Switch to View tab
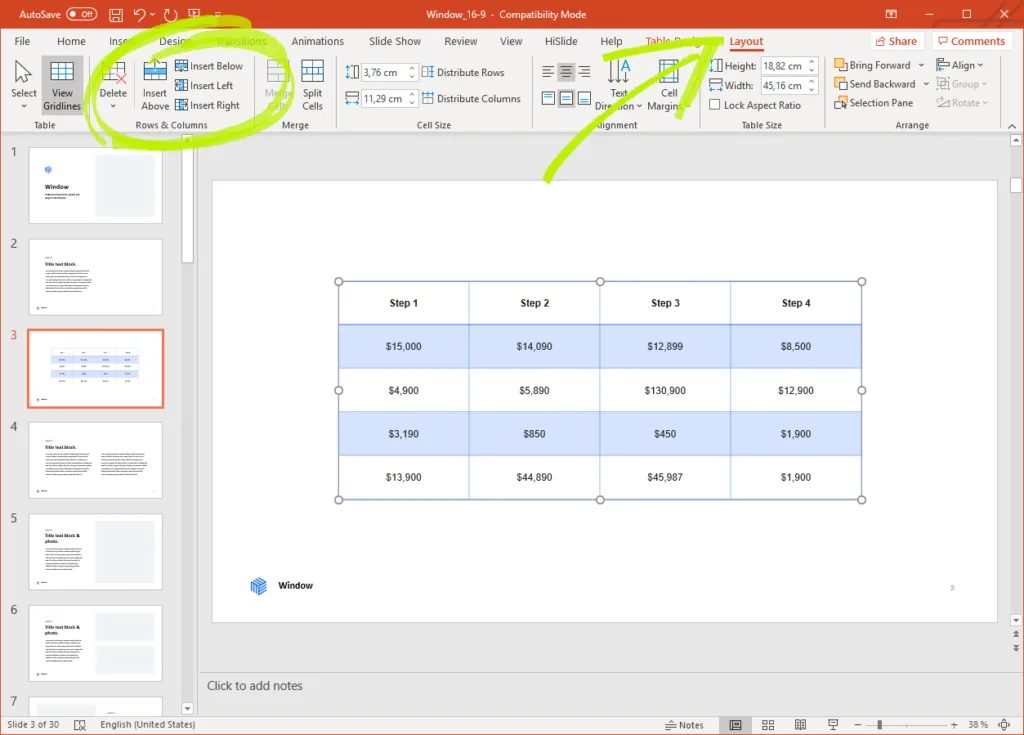 pyautogui.click(x=511, y=41)
